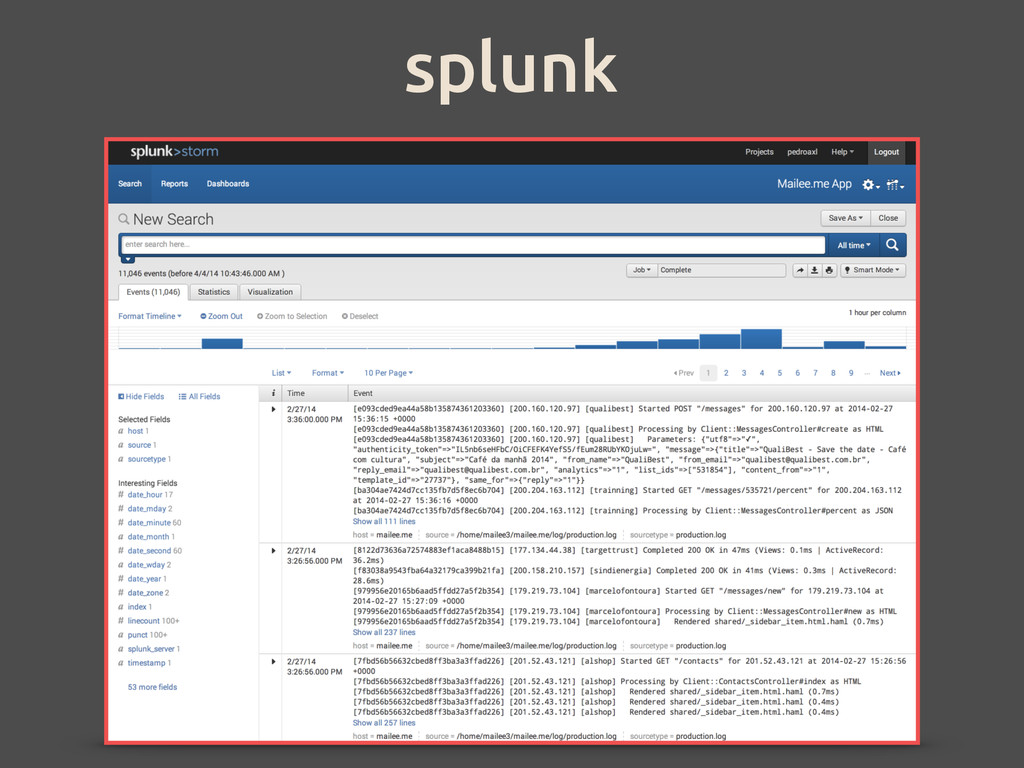Image resolution: width=1024 pixels, height=768 pixels.
Task: Open Format Timeline dropdown
Action: (150, 316)
